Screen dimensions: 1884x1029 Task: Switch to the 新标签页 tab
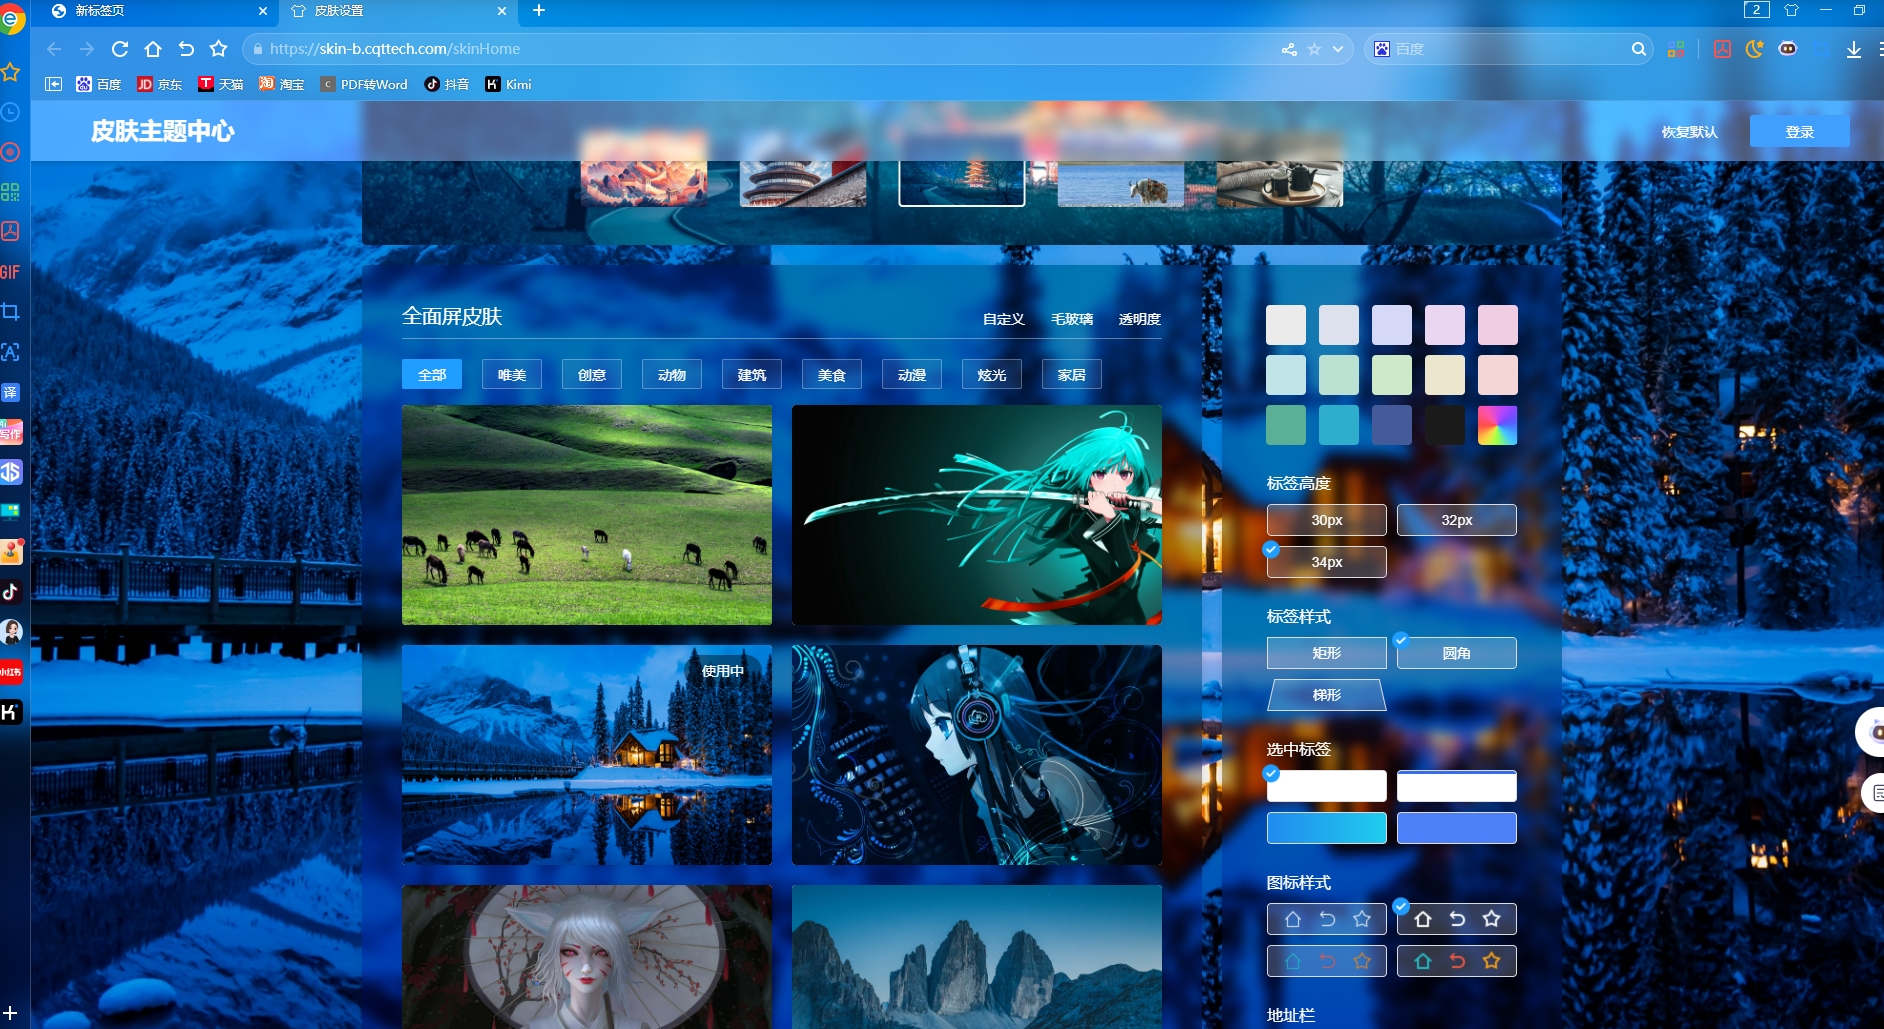coord(150,11)
